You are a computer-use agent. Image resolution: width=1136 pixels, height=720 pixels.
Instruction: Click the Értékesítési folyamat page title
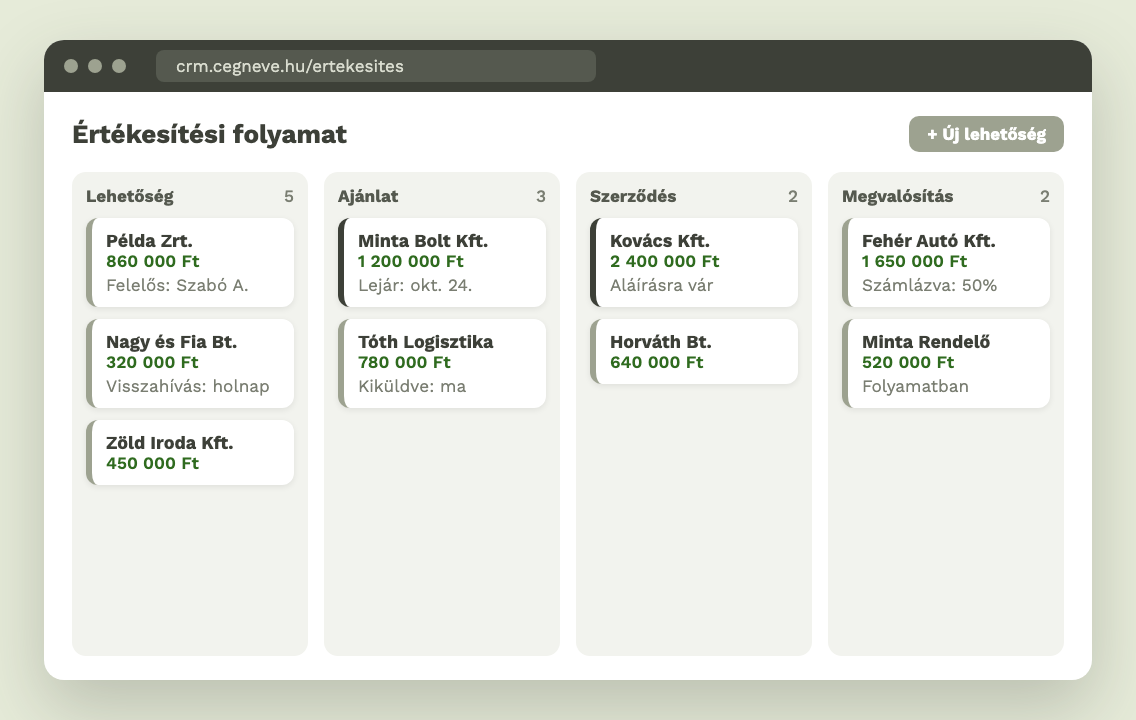point(209,134)
